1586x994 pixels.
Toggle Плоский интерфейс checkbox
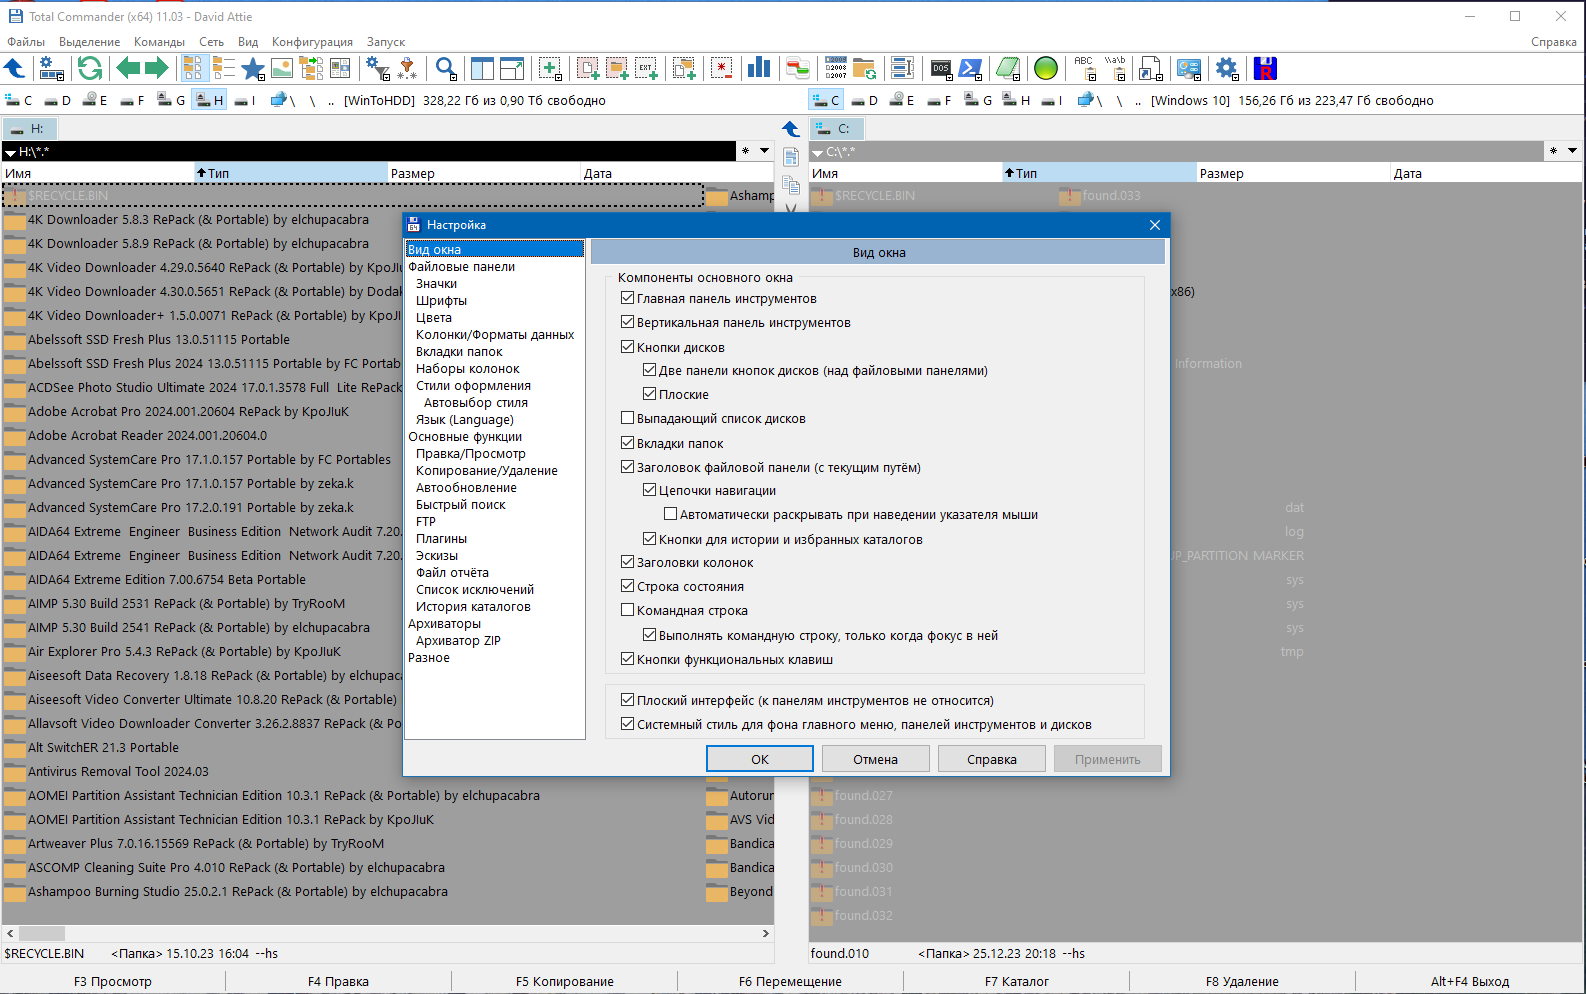coord(627,700)
